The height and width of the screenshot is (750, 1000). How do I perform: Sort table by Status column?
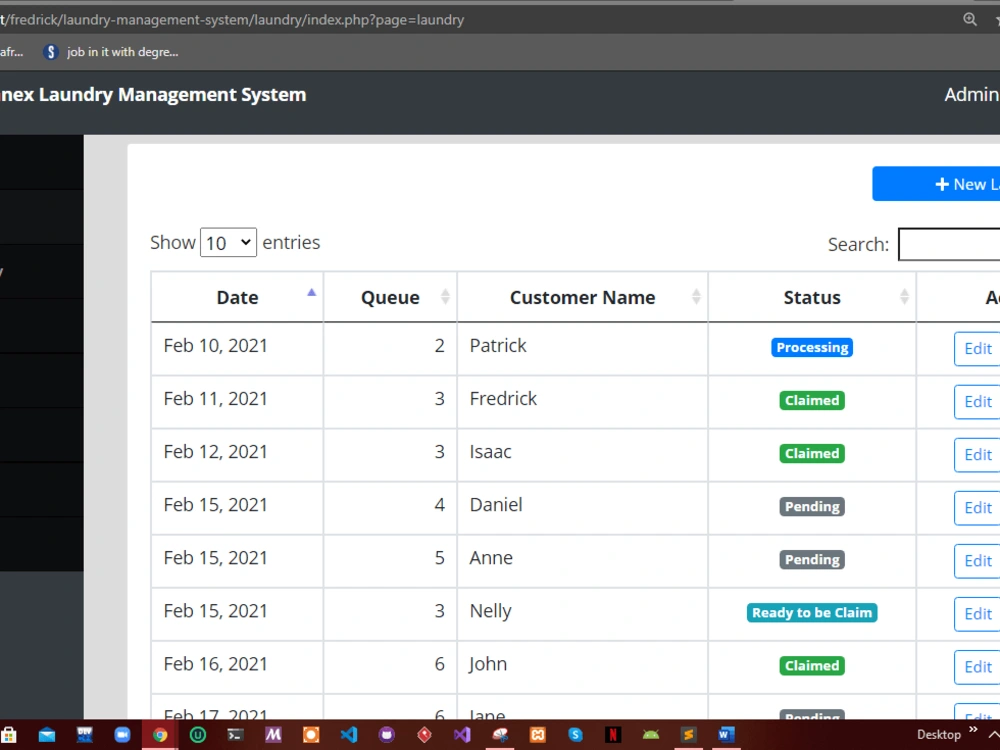click(812, 297)
